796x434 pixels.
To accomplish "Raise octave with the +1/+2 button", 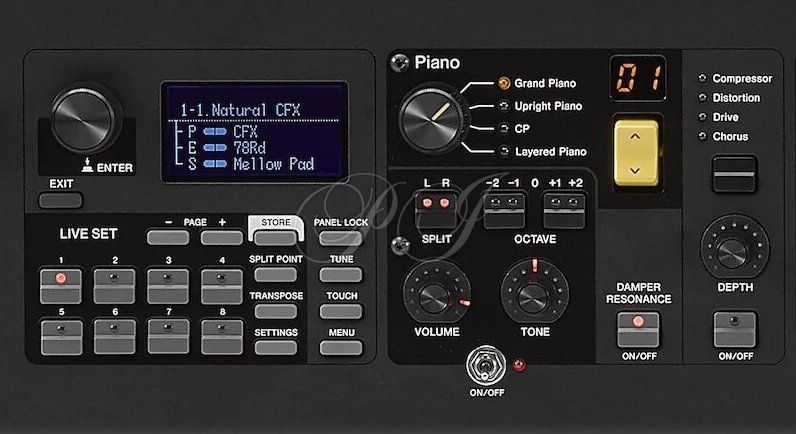I will [x=564, y=210].
